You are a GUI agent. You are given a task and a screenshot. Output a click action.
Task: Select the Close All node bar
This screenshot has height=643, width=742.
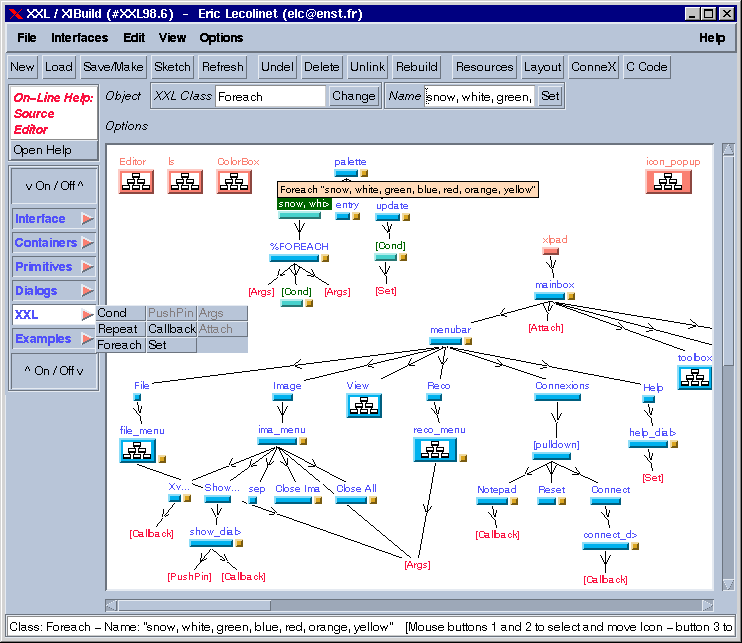click(x=351, y=500)
